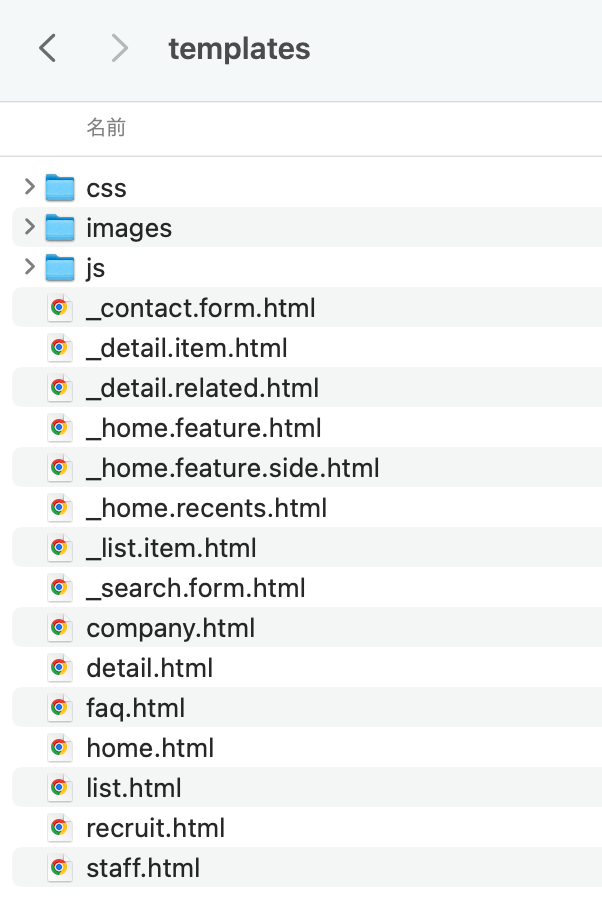Click the templates window title
602x919 pixels.
239,48
